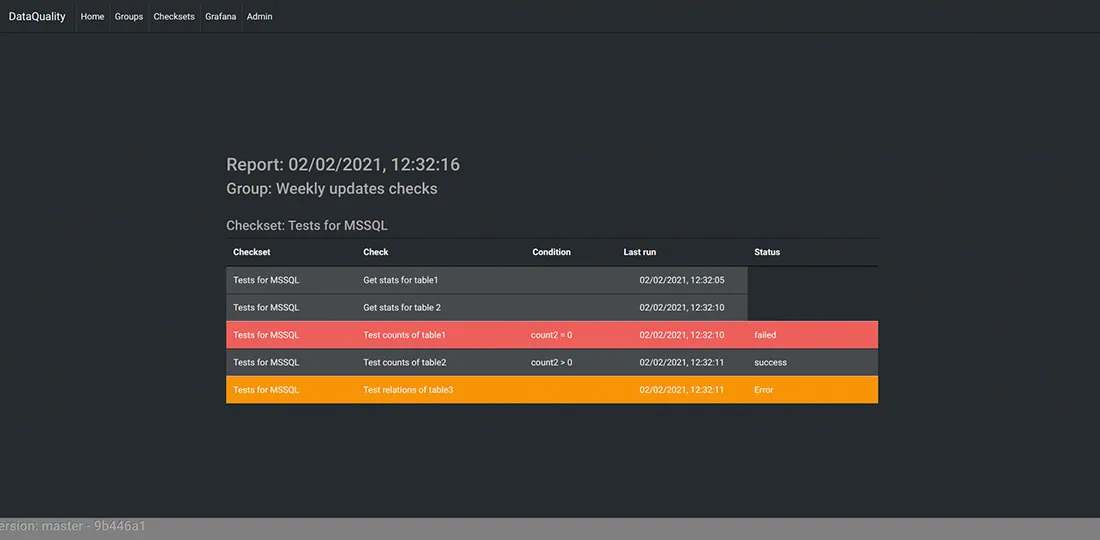
Task: Select the 'Test counts of table2' check
Action: (404, 362)
